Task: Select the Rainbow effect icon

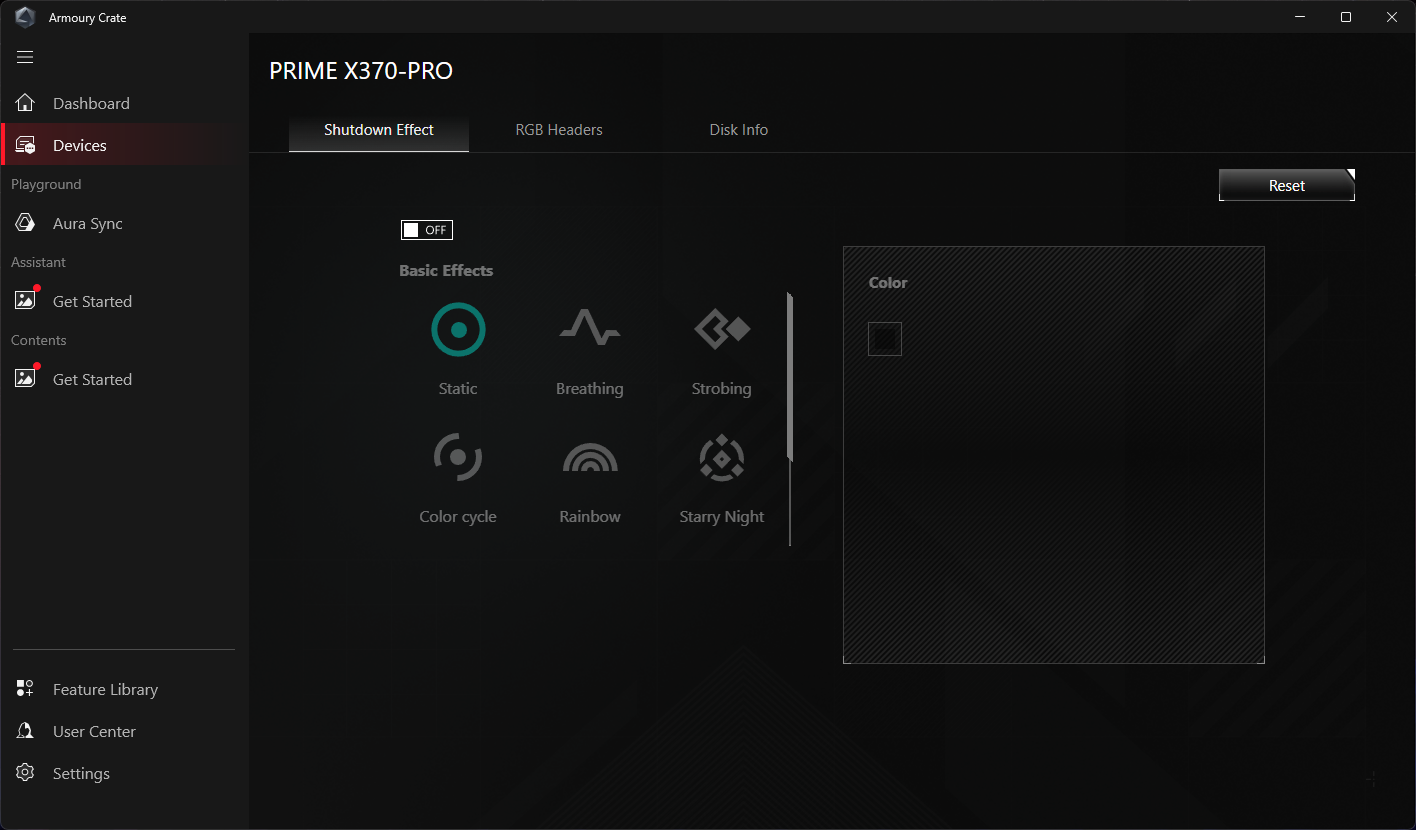Action: pyautogui.click(x=590, y=457)
